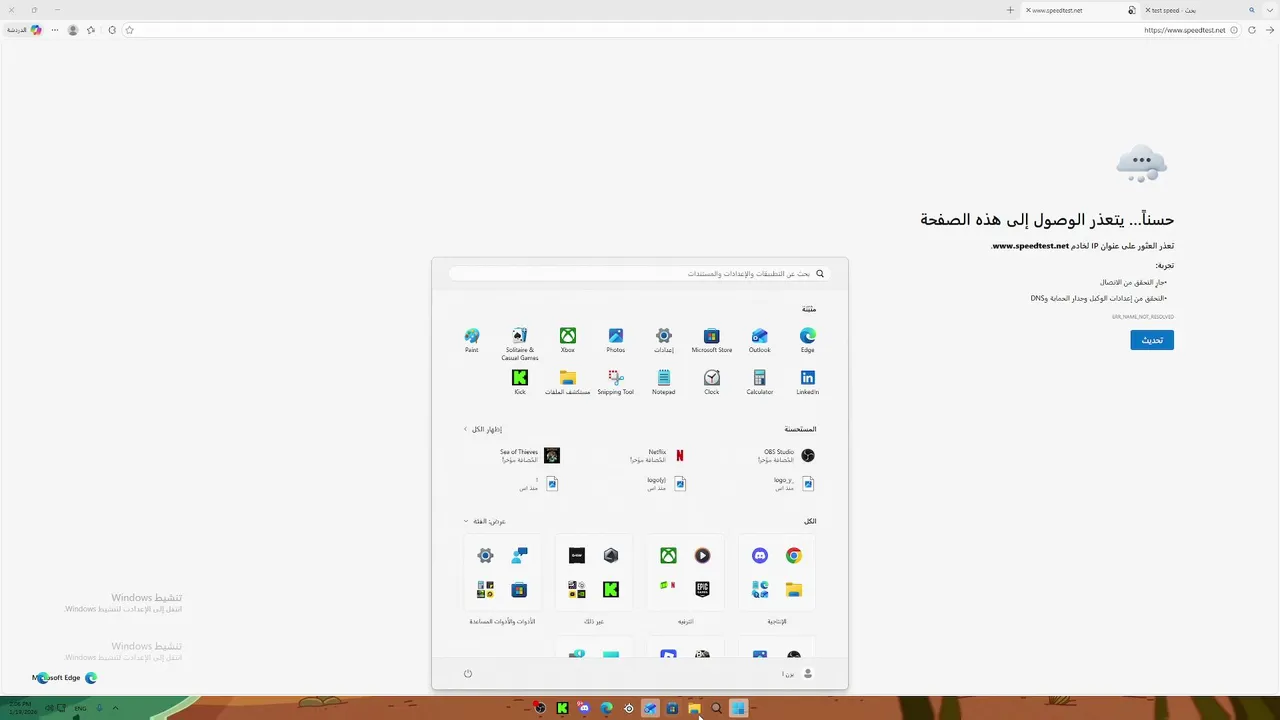Open File Explorer from the taskbar
This screenshot has width=1280, height=720.
[694, 708]
